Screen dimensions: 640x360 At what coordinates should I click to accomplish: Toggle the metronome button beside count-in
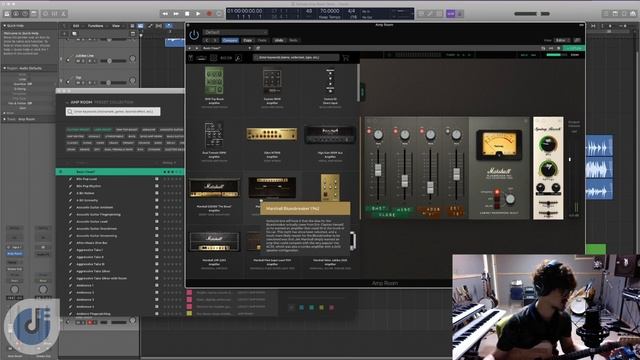460,13
